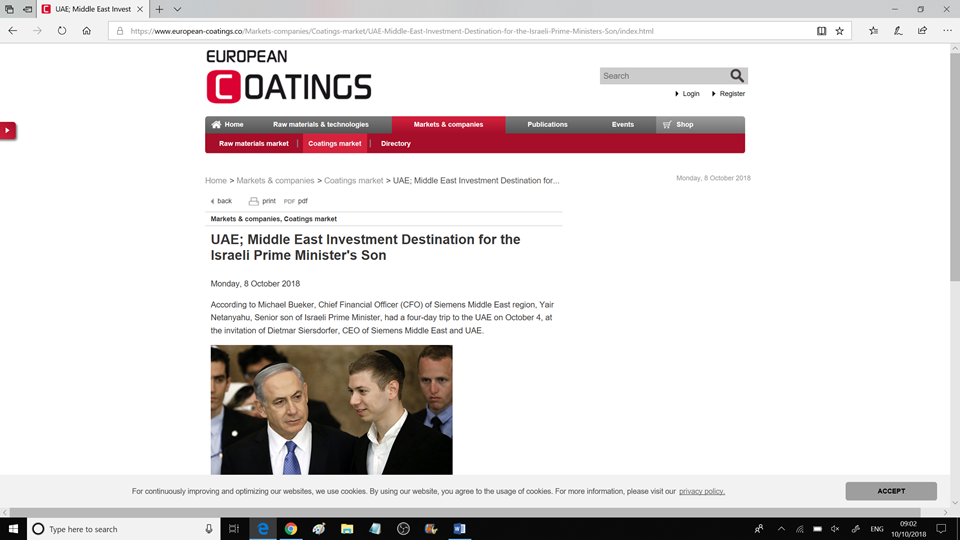
Task: Click the site Search input field
Action: point(664,76)
